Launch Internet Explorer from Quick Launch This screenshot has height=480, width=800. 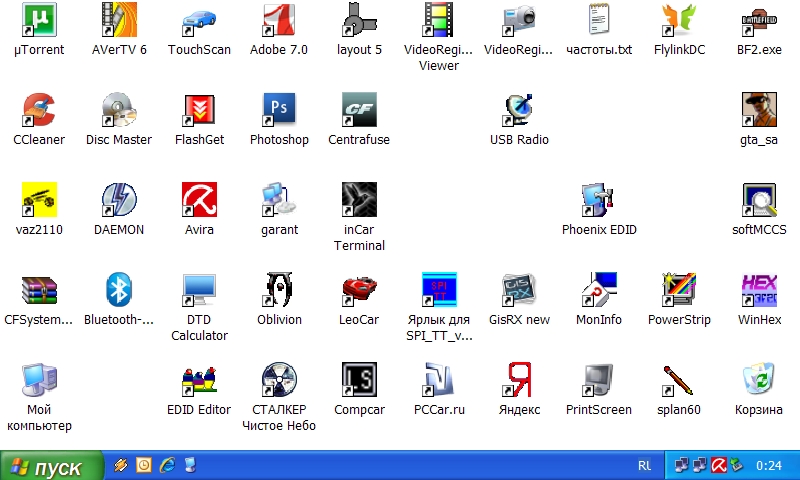point(167,465)
